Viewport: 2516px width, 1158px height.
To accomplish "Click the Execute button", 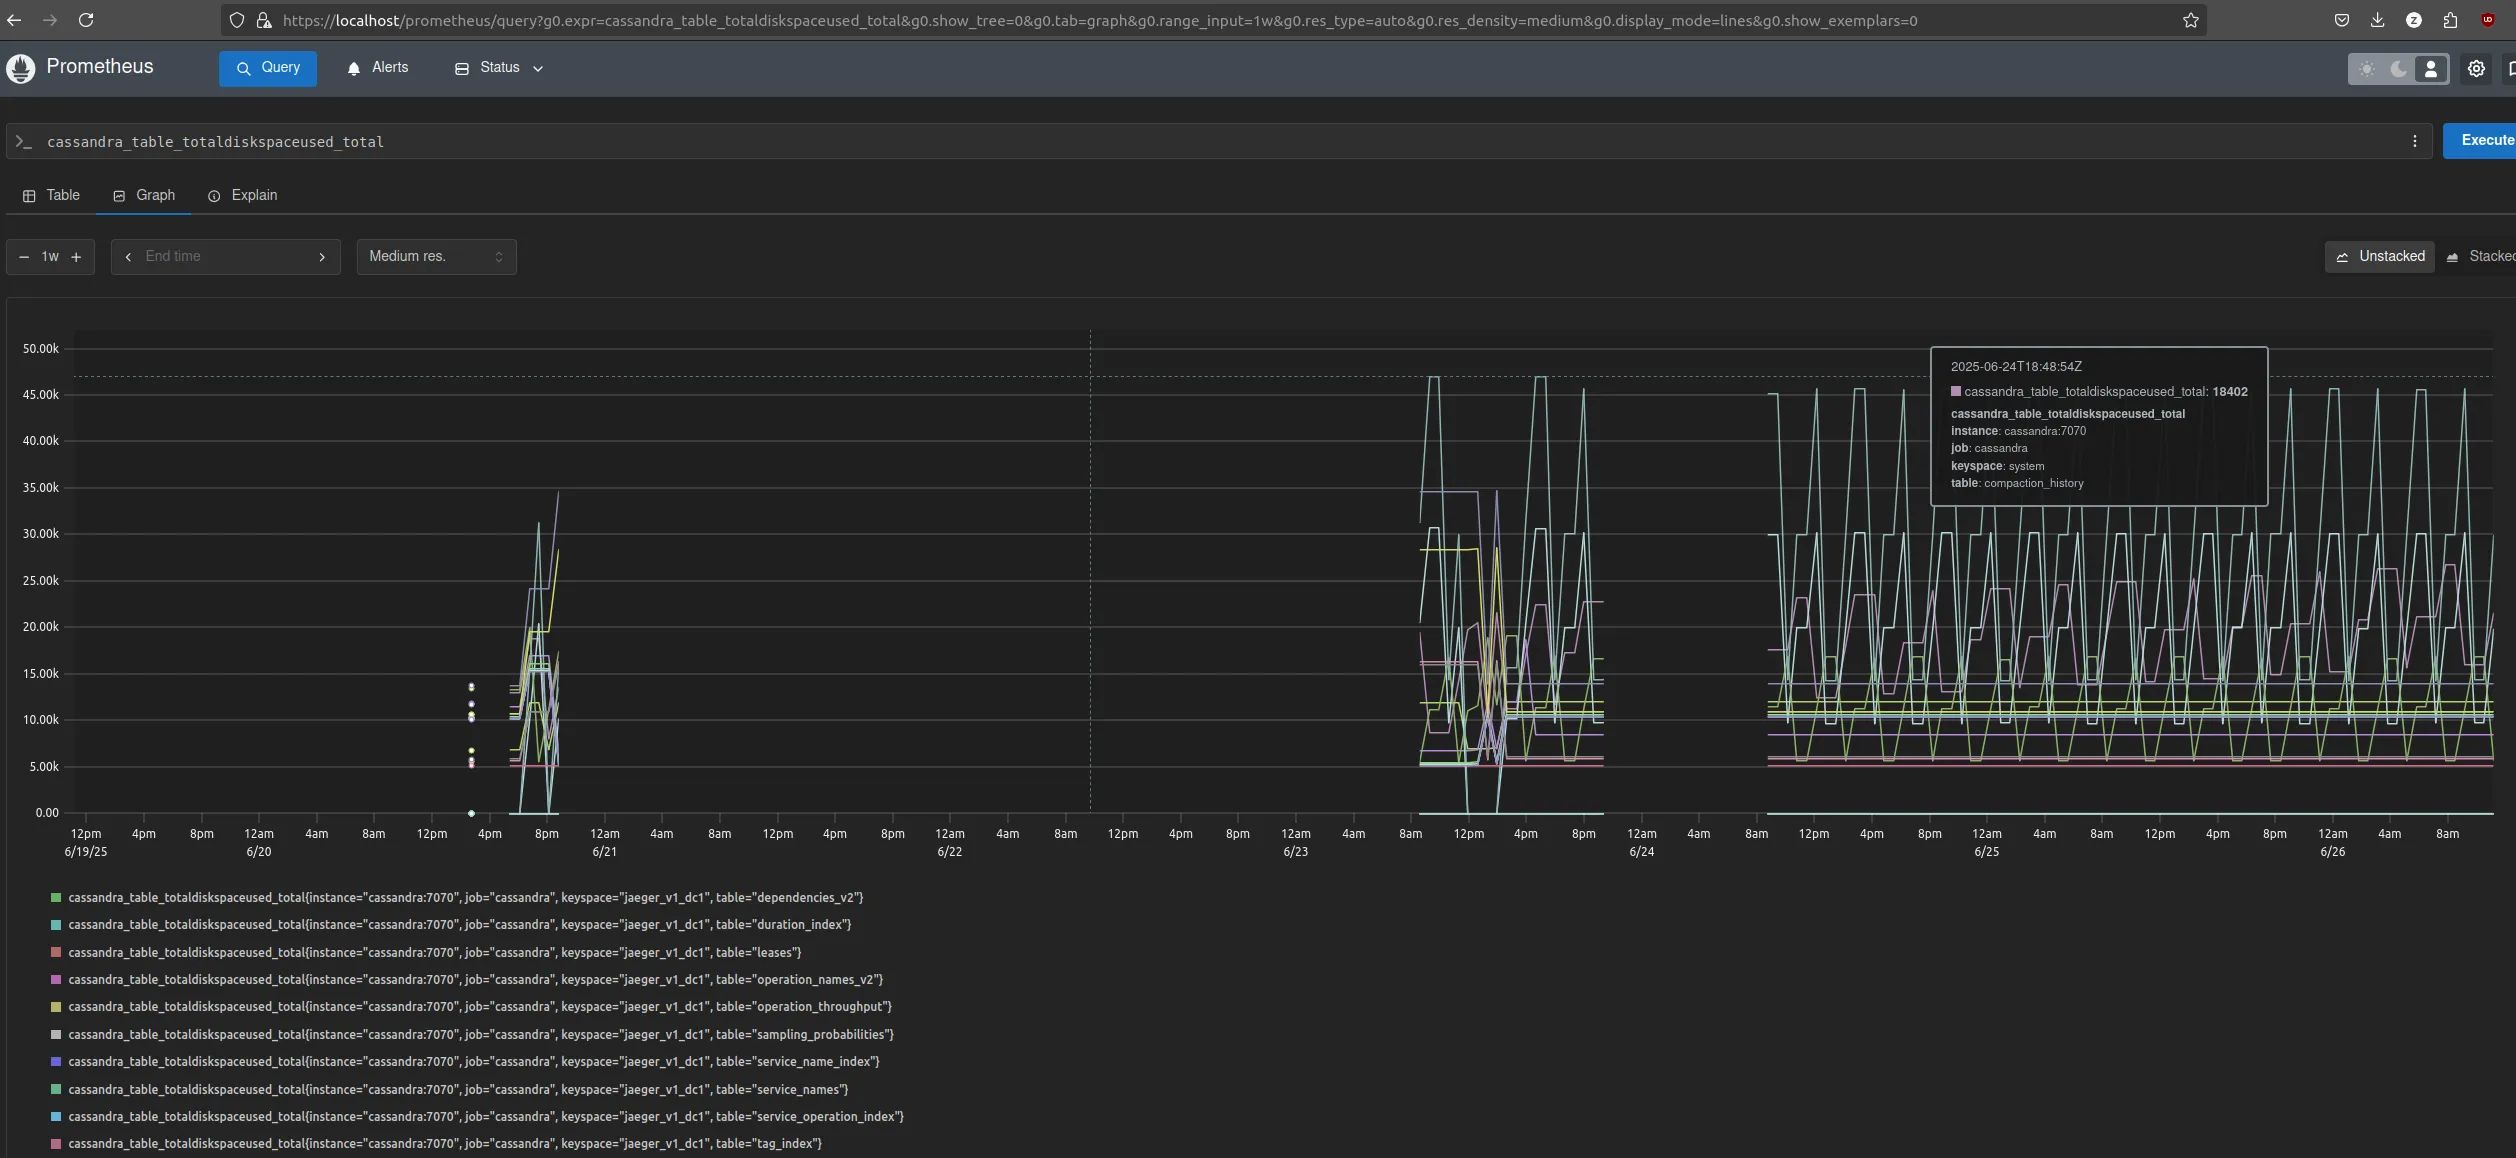I will point(2480,140).
